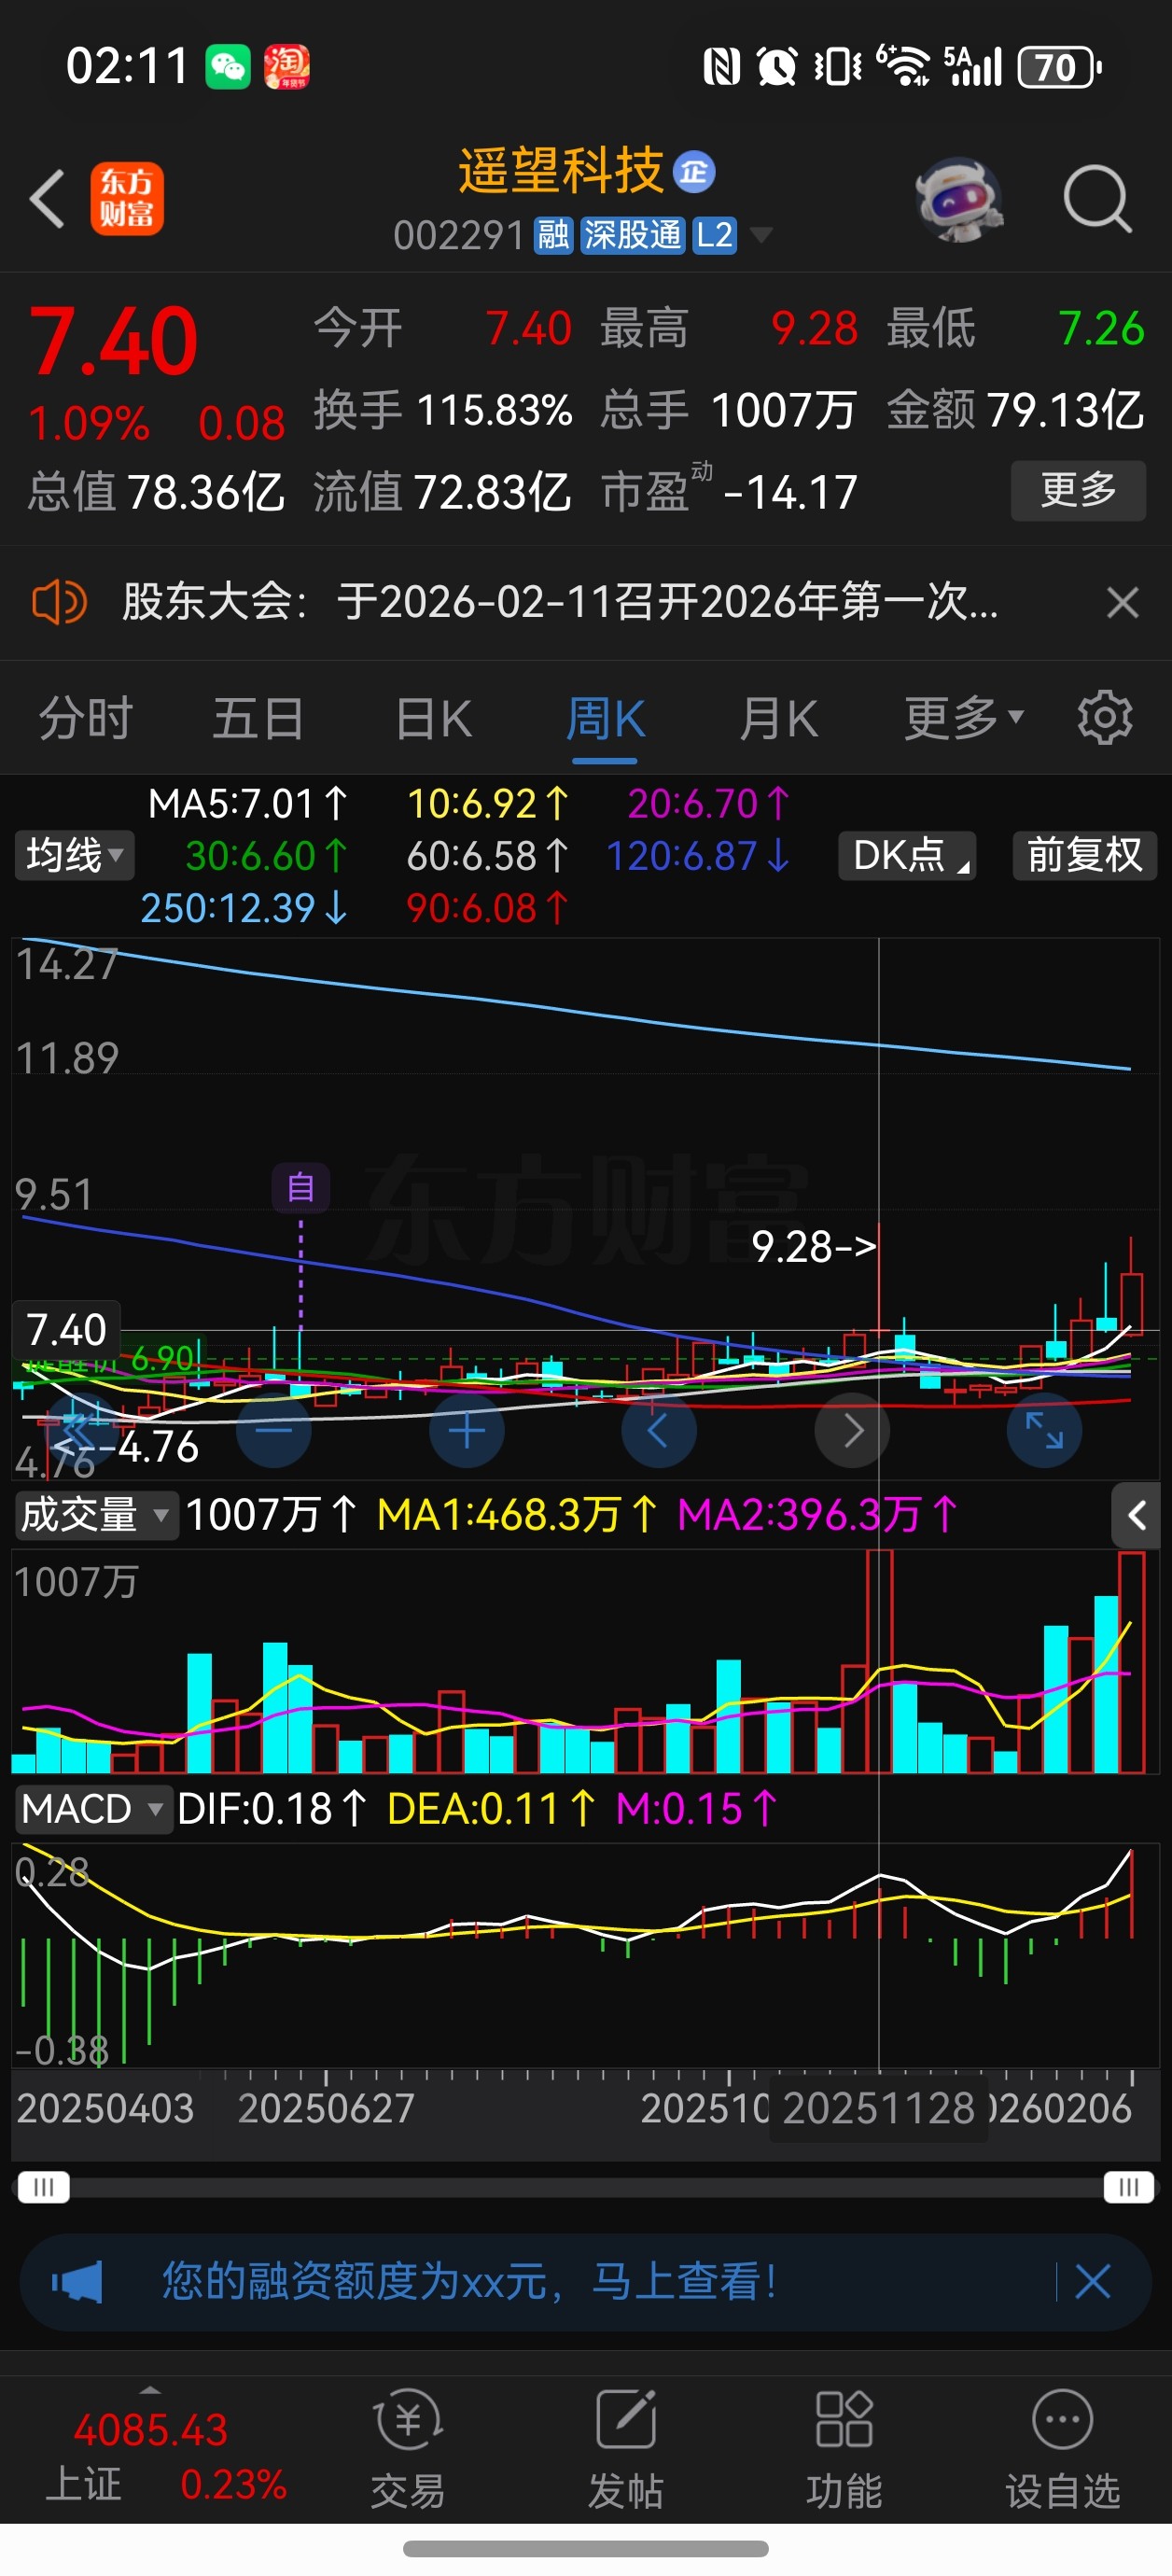Viewport: 1172px width, 2576px height.
Task: Expand the triangle next to L2 badge
Action: click(x=761, y=236)
